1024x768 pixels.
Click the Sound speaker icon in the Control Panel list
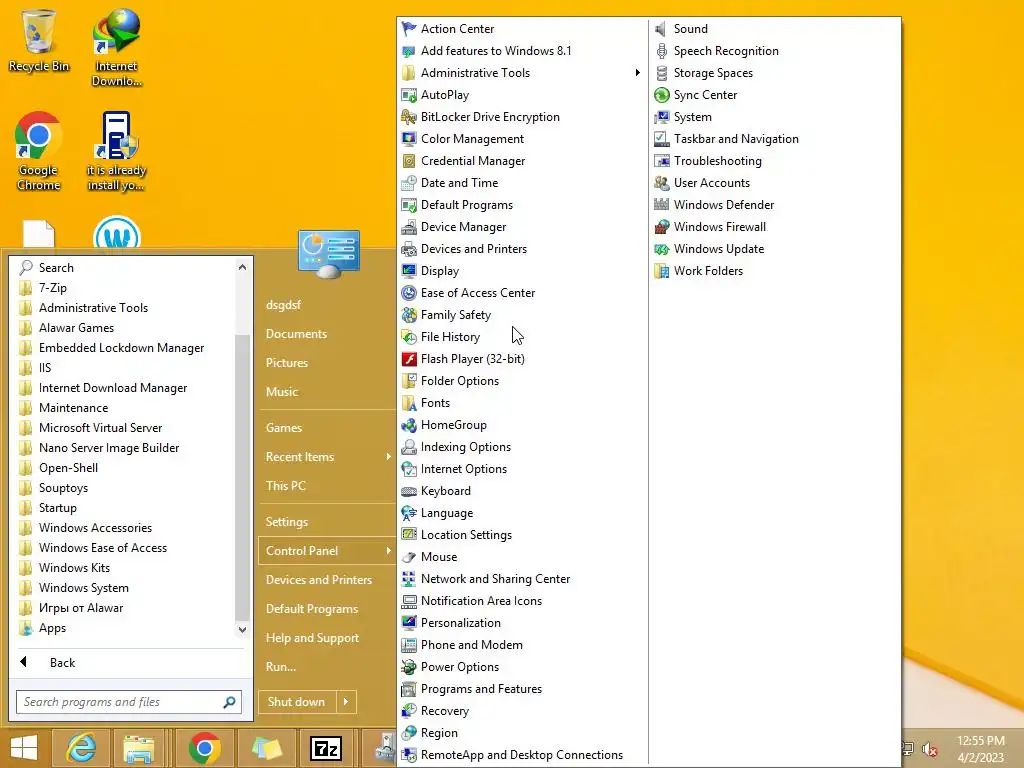coord(662,29)
